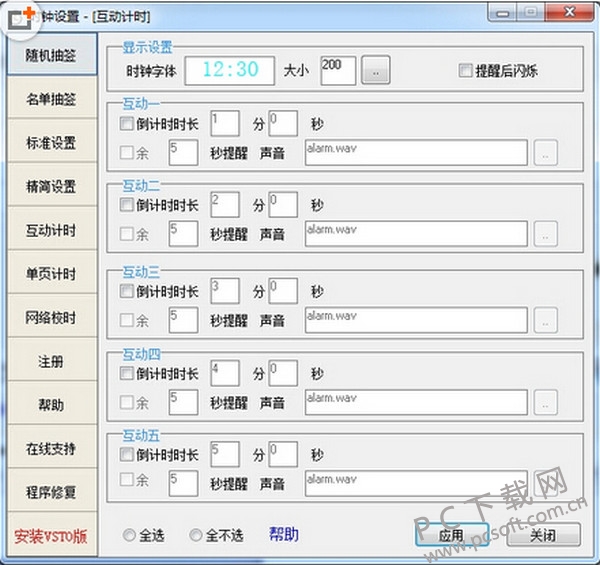
Task: Browse for sound file in 互动四
Action: click(546, 402)
